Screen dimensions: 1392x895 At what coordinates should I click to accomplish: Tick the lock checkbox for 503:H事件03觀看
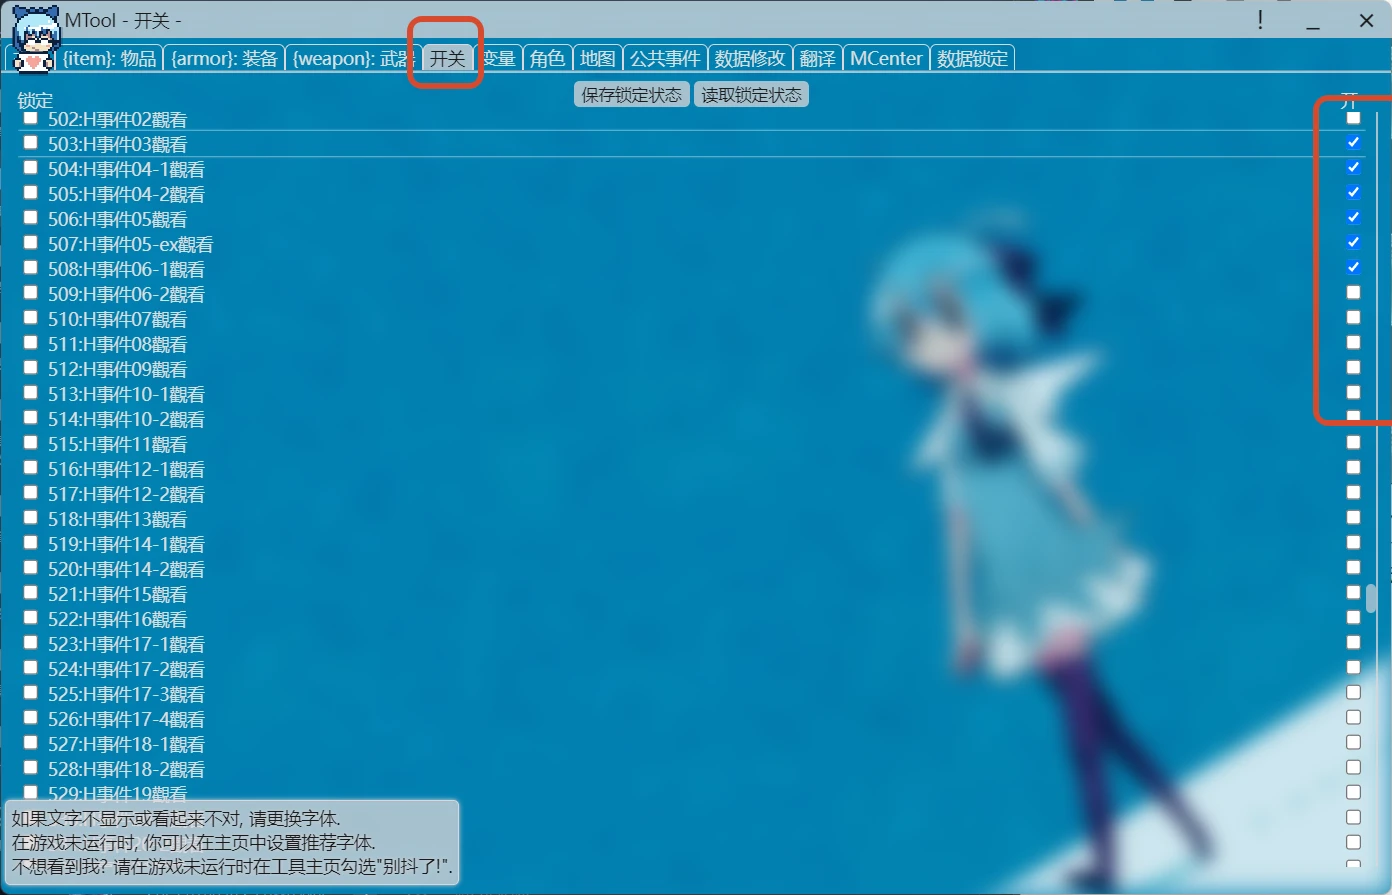click(x=31, y=143)
